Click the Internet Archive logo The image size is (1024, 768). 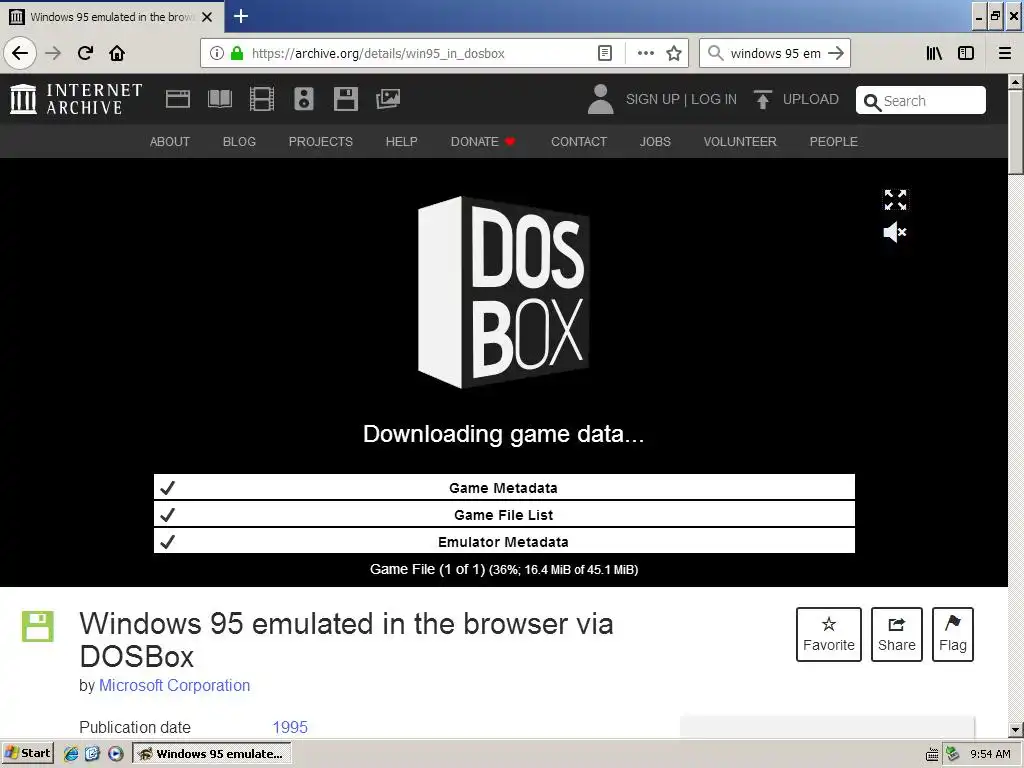[76, 99]
